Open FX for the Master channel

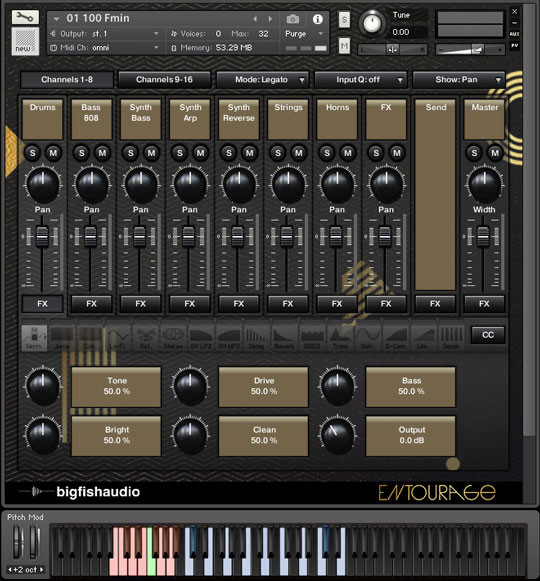484,304
